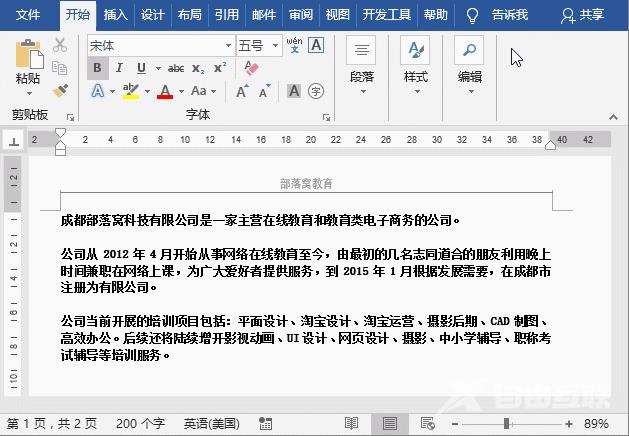
Task: Apply red font color
Action: 165,91
